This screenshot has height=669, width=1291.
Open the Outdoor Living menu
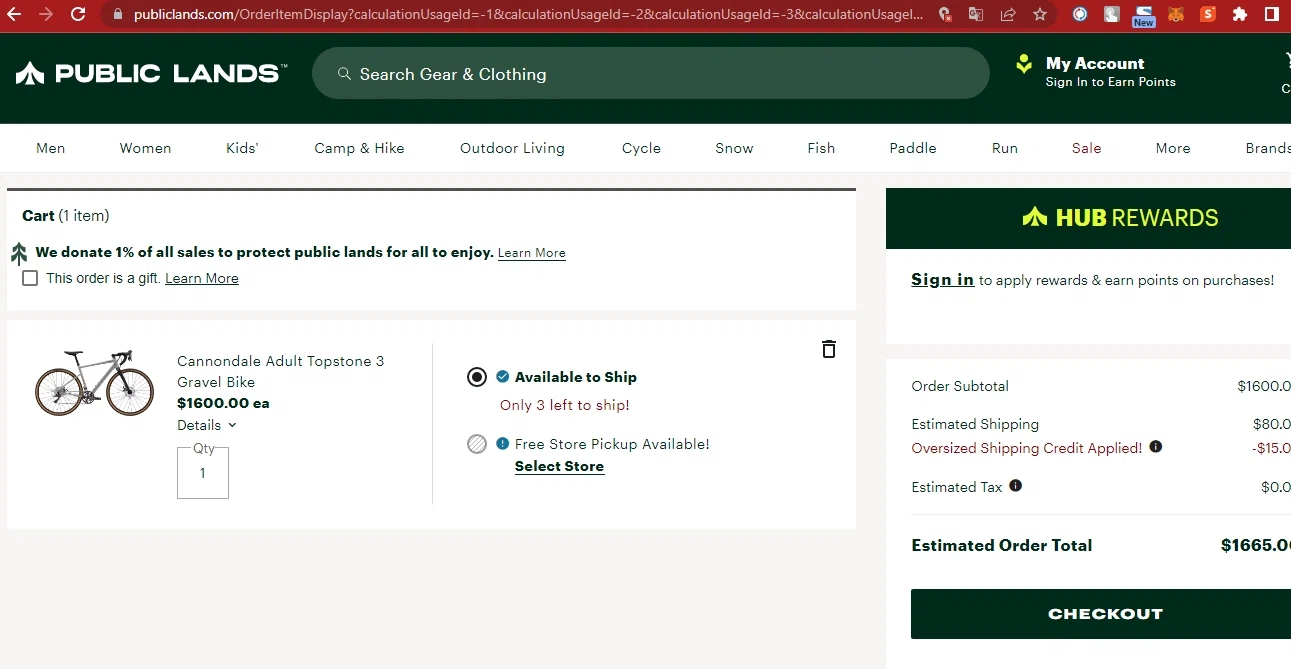(x=513, y=148)
